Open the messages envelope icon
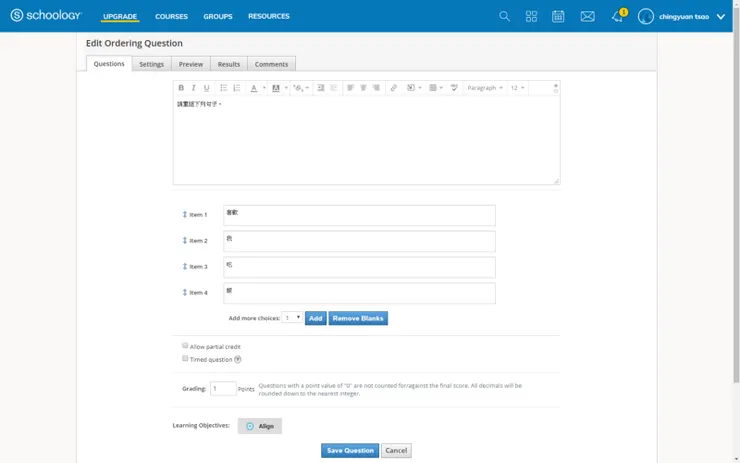This screenshot has height=463, width=740. coord(588,17)
